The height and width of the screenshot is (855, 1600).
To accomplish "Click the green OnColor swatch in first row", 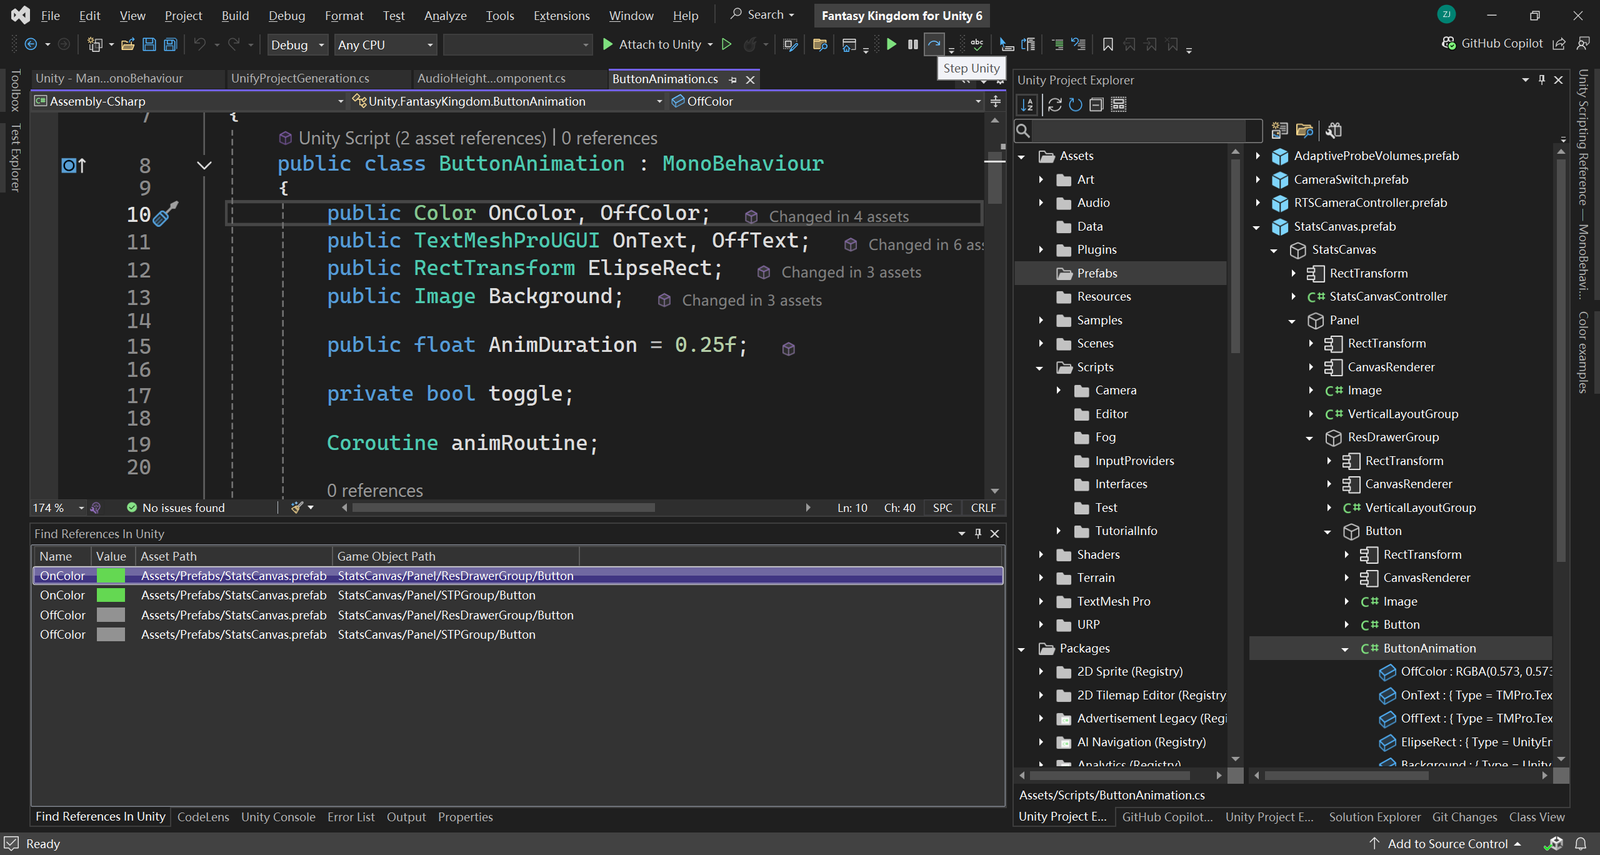I will (x=111, y=576).
